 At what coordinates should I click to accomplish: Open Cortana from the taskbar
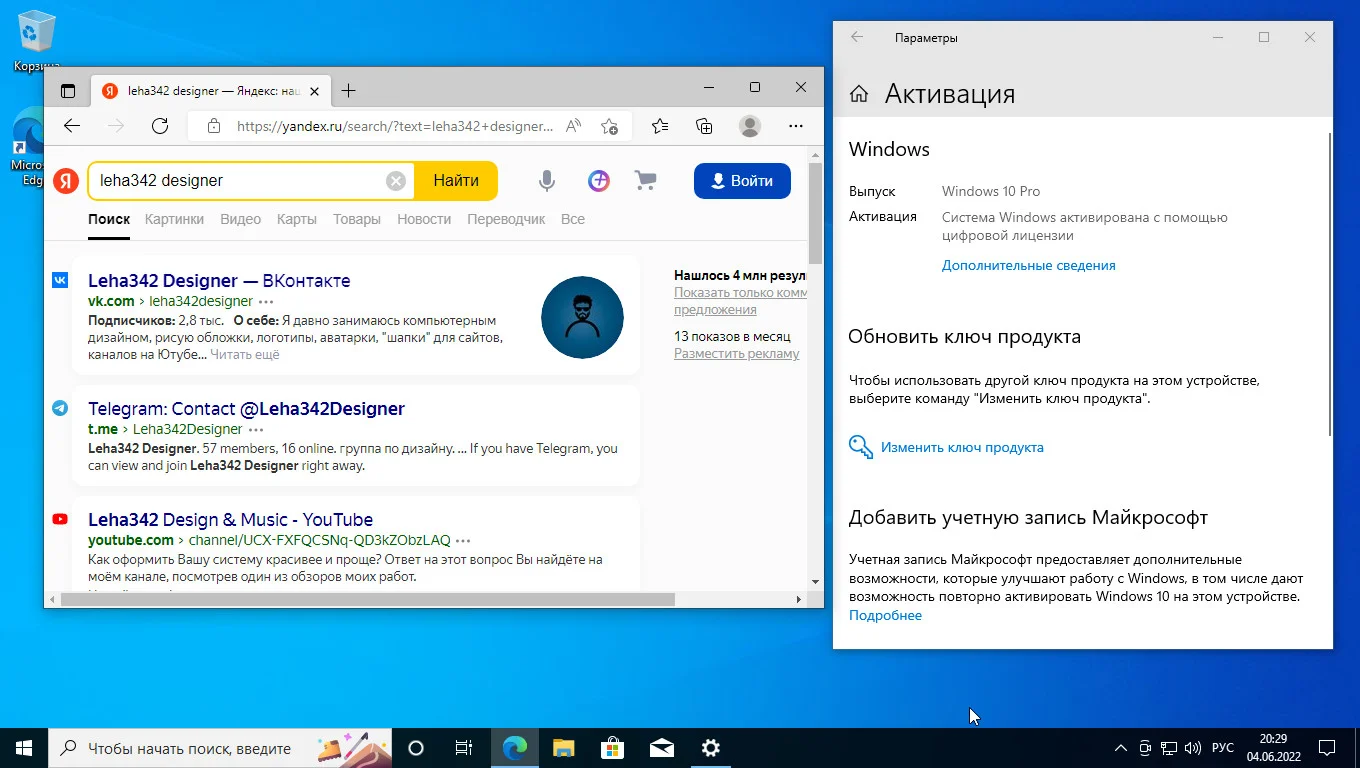coord(416,748)
